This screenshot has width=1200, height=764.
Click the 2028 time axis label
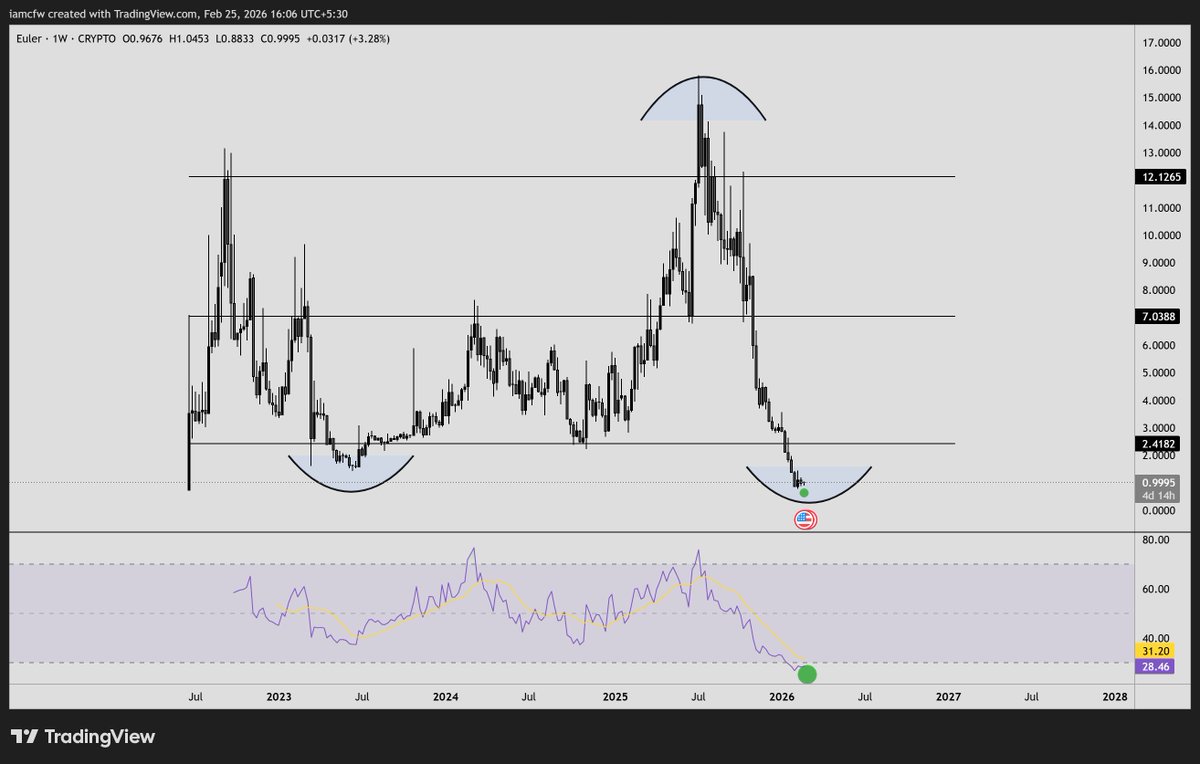point(1115,696)
